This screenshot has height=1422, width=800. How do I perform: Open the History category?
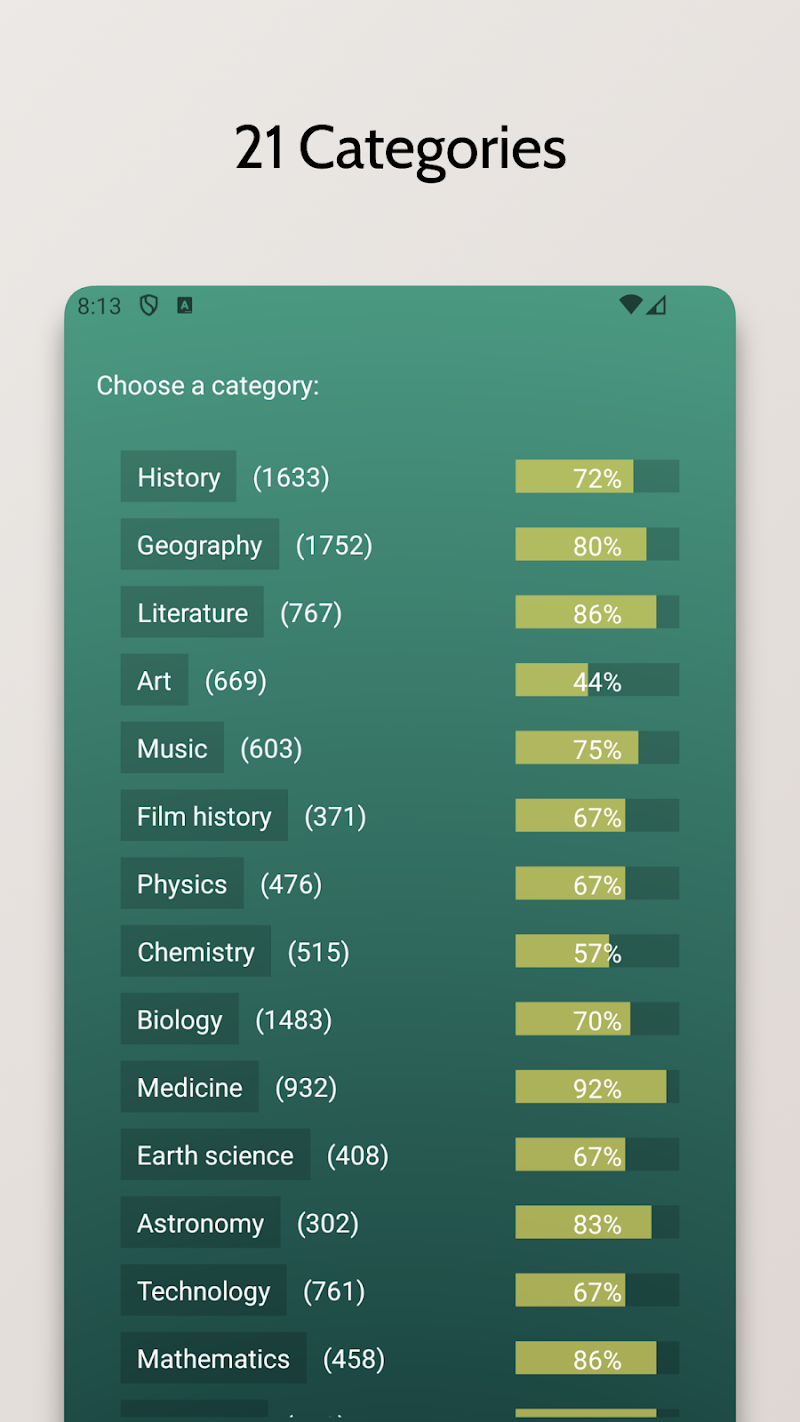pyautogui.click(x=178, y=477)
